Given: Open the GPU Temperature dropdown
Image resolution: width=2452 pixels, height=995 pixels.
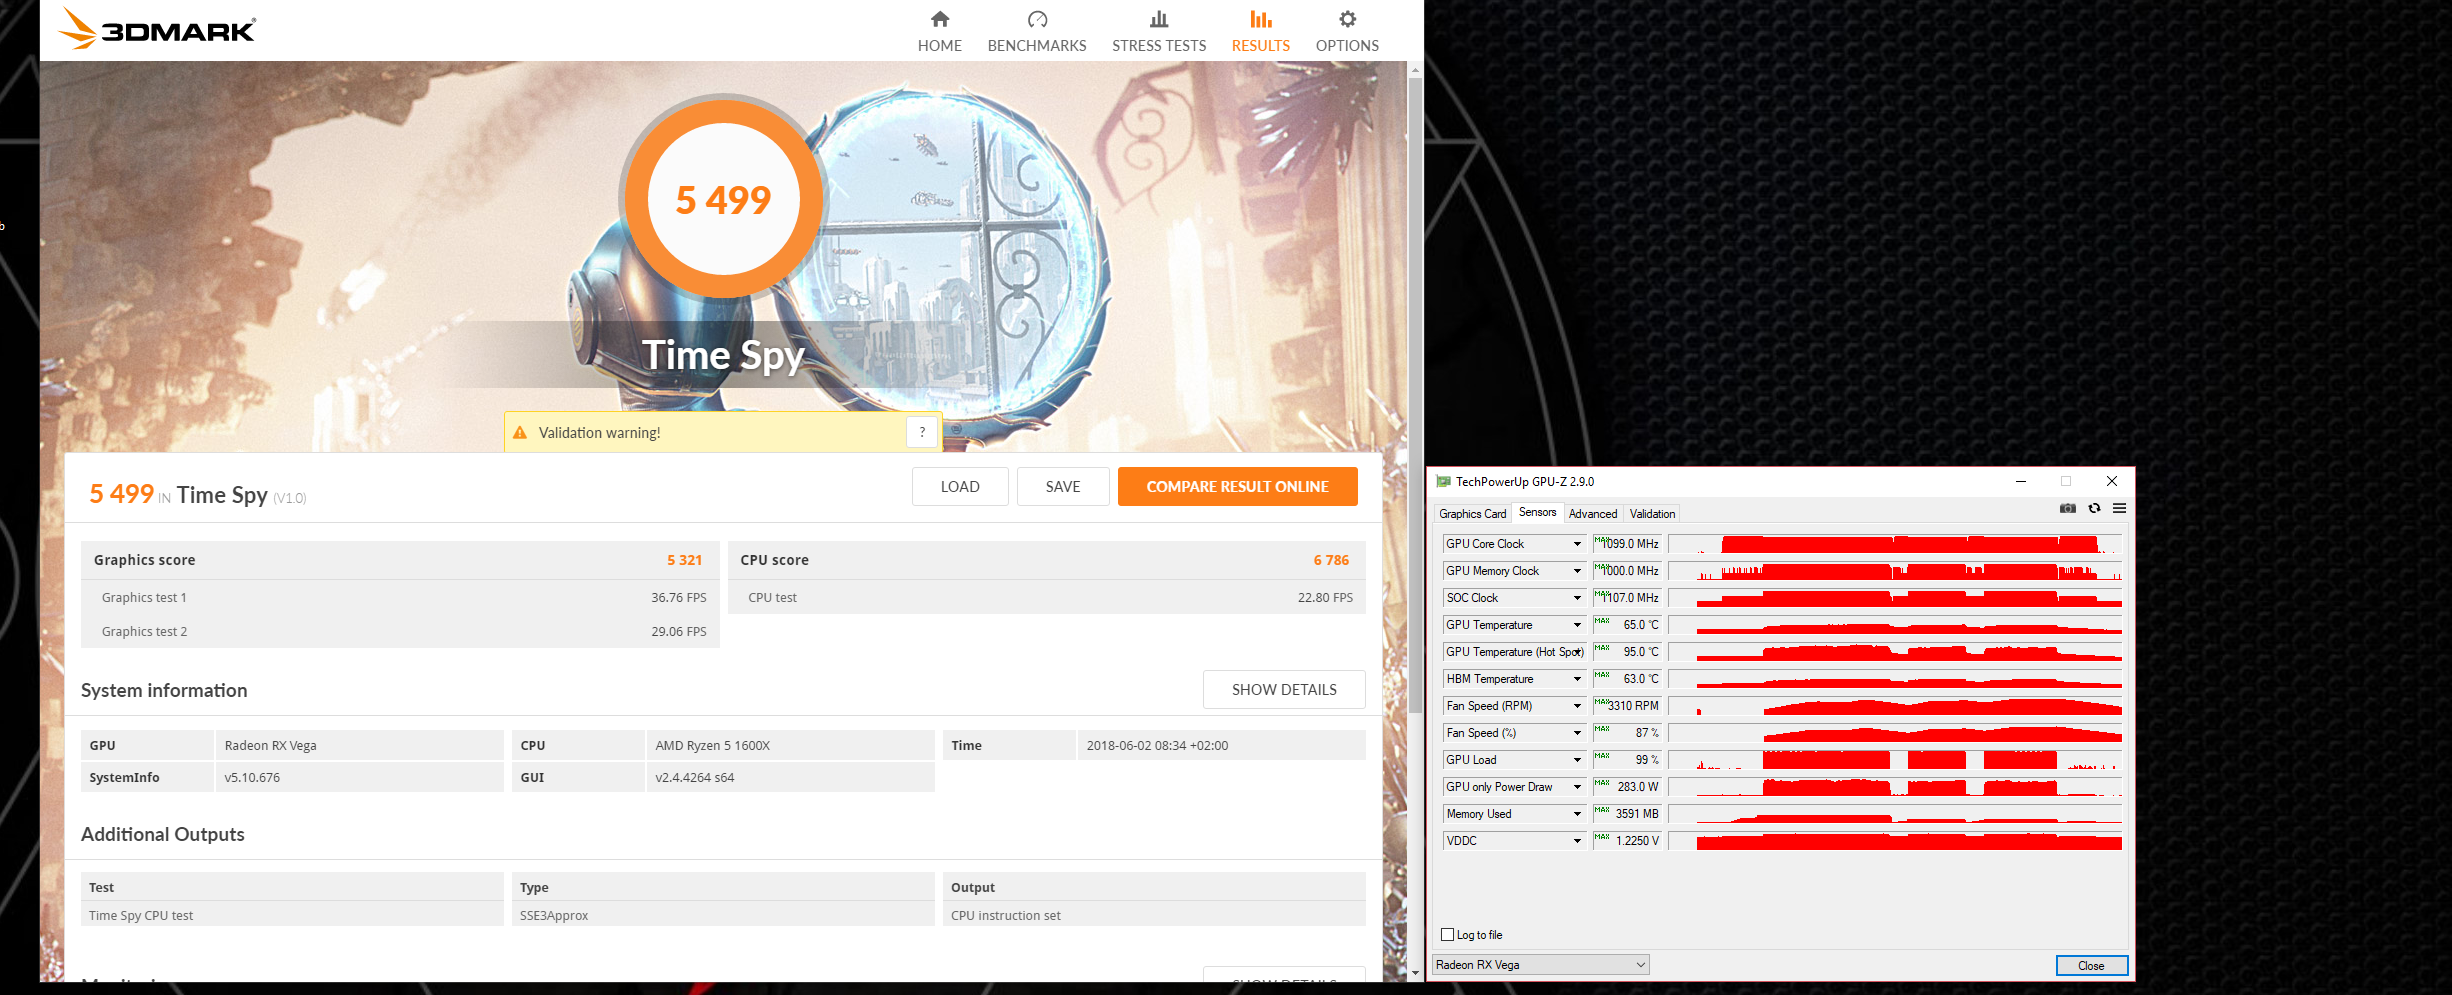Looking at the screenshot, I should point(1577,625).
